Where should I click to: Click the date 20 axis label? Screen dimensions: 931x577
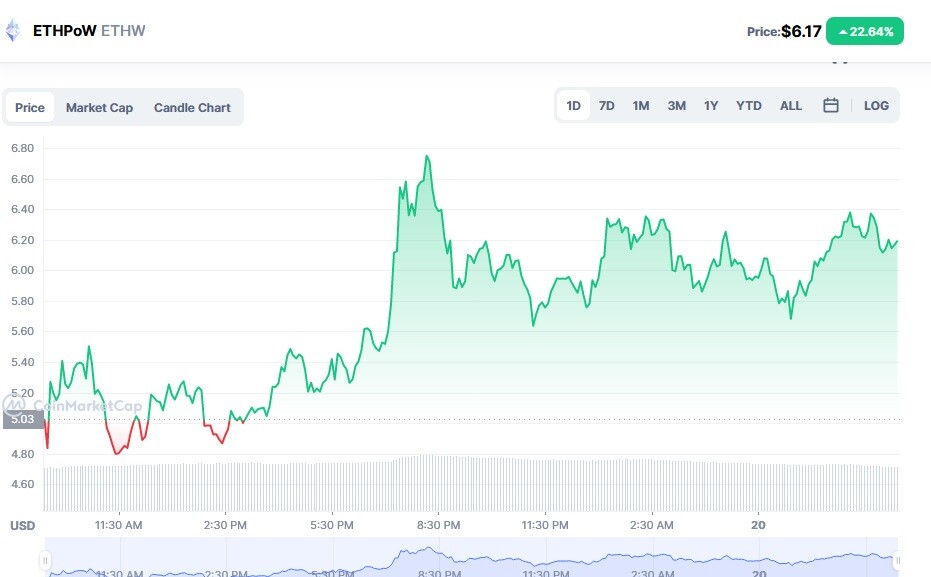(x=758, y=525)
